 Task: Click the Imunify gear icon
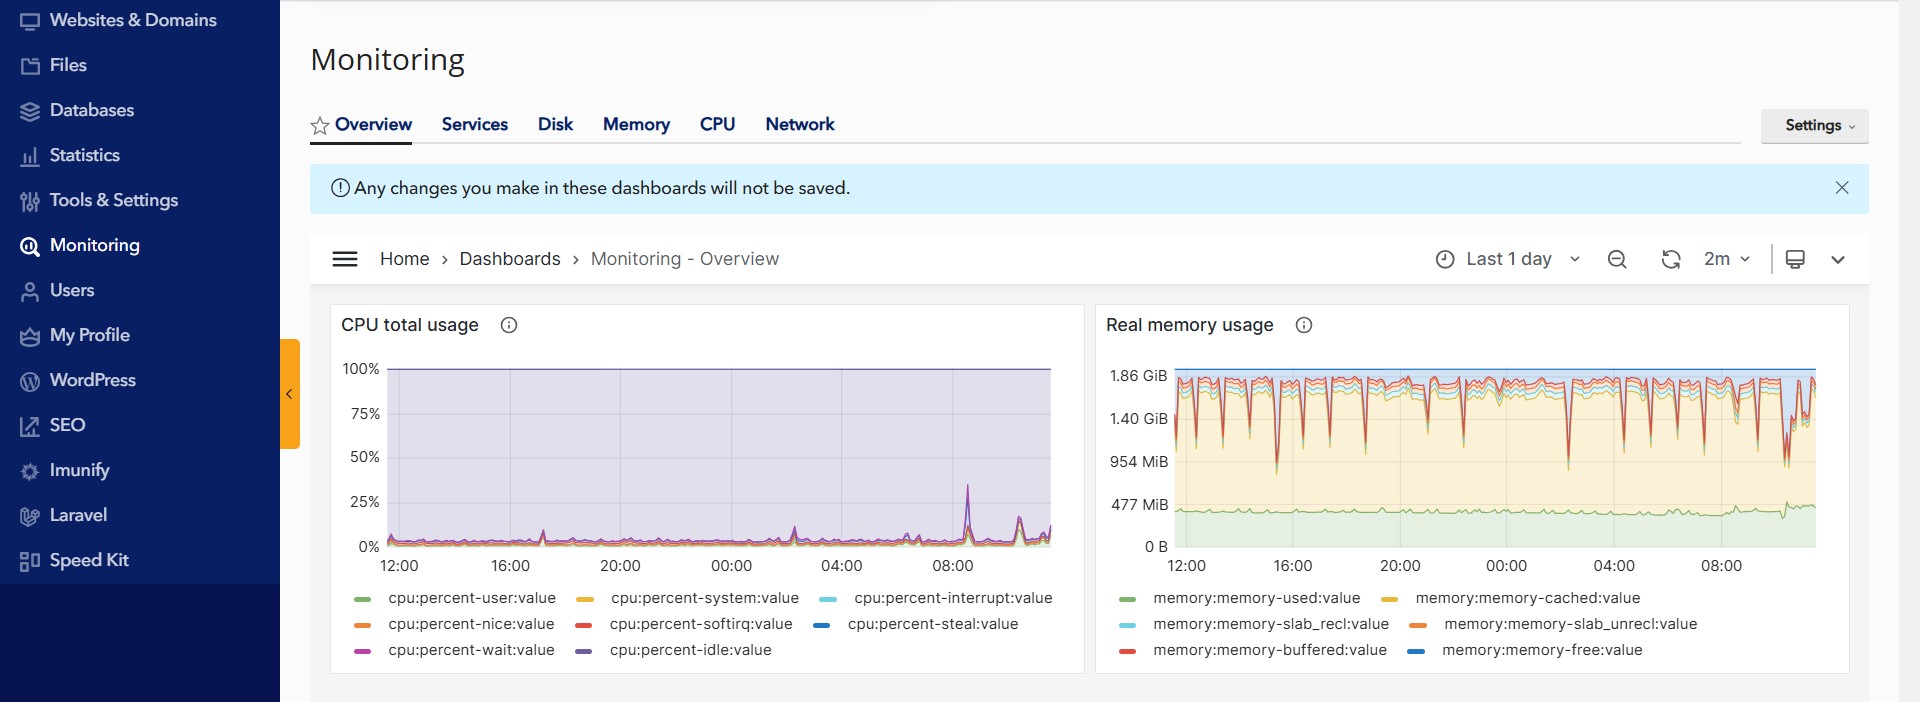(x=30, y=471)
